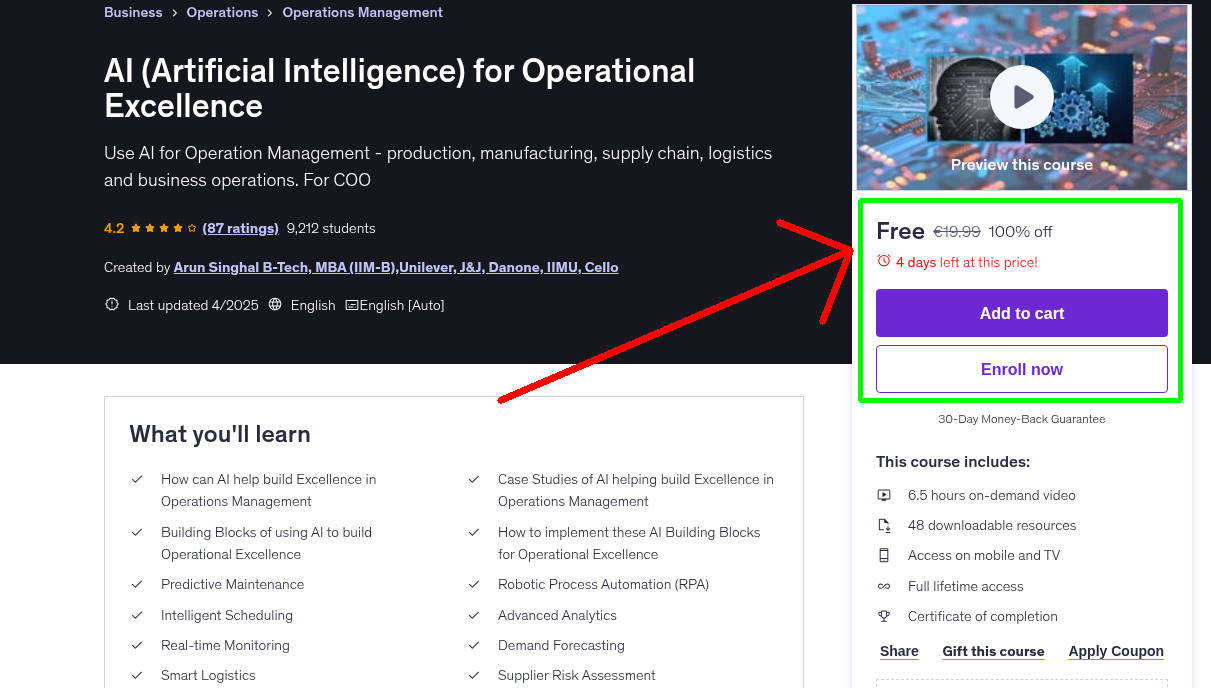Click the lifetime access infinity icon
The width and height of the screenshot is (1211, 688).
pyautogui.click(x=884, y=586)
